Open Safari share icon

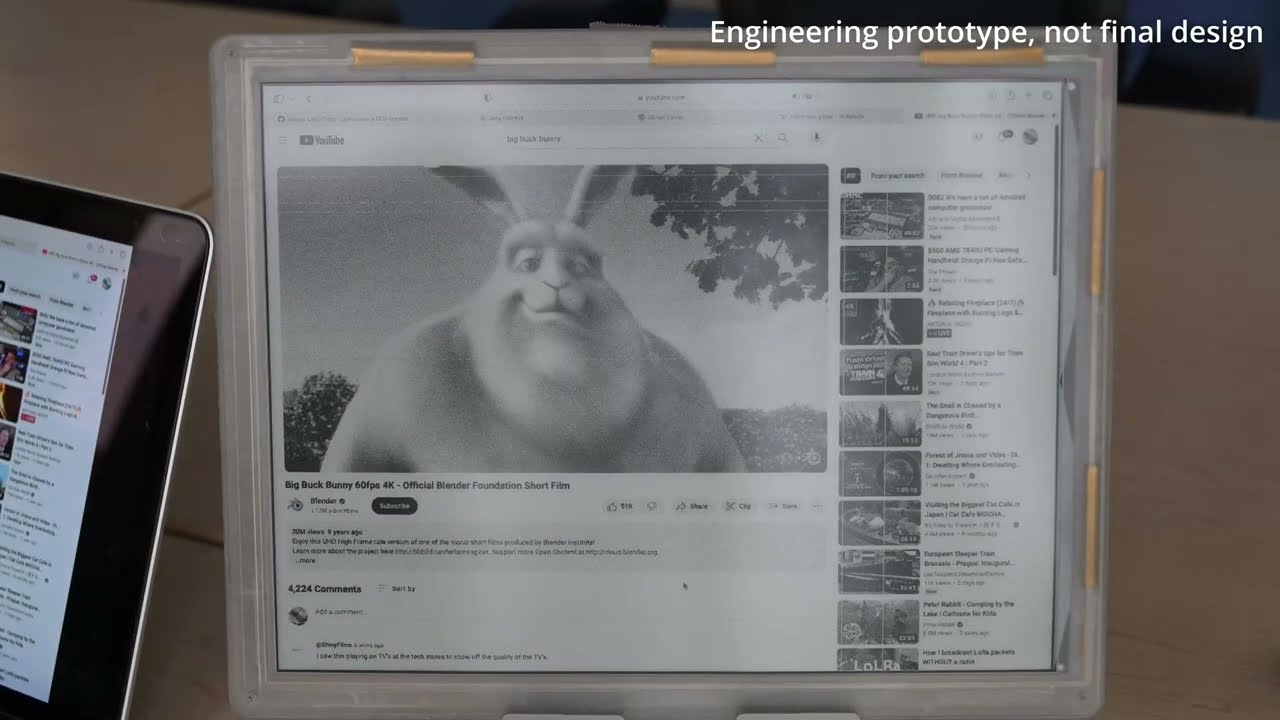click(x=1009, y=96)
